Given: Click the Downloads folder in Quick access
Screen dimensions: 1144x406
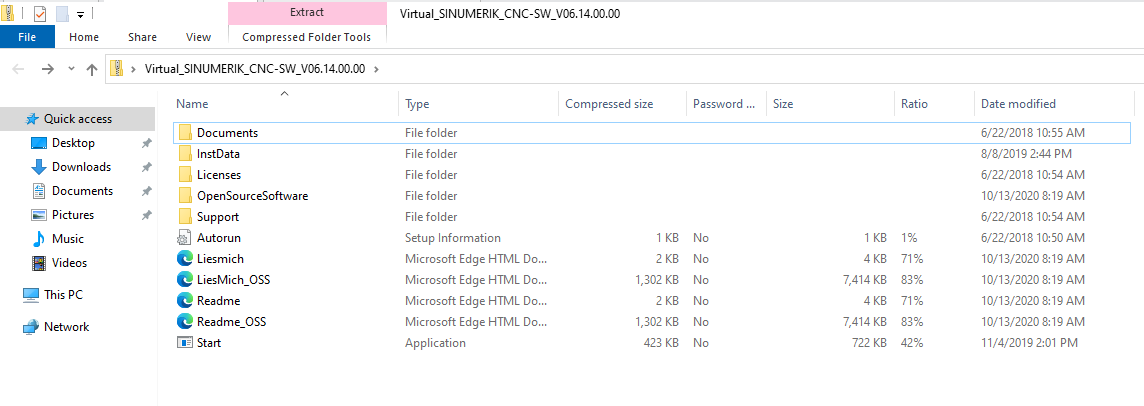Looking at the screenshot, I should 81,167.
